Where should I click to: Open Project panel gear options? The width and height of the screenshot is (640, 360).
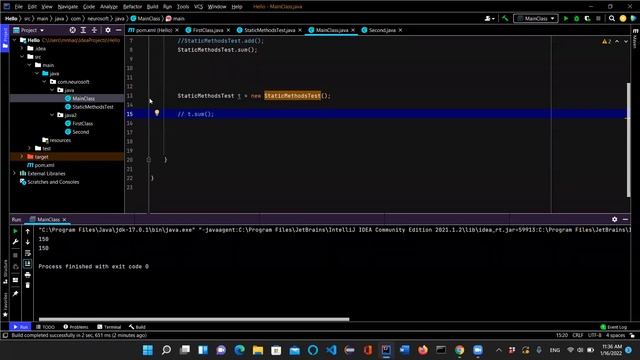click(x=108, y=30)
